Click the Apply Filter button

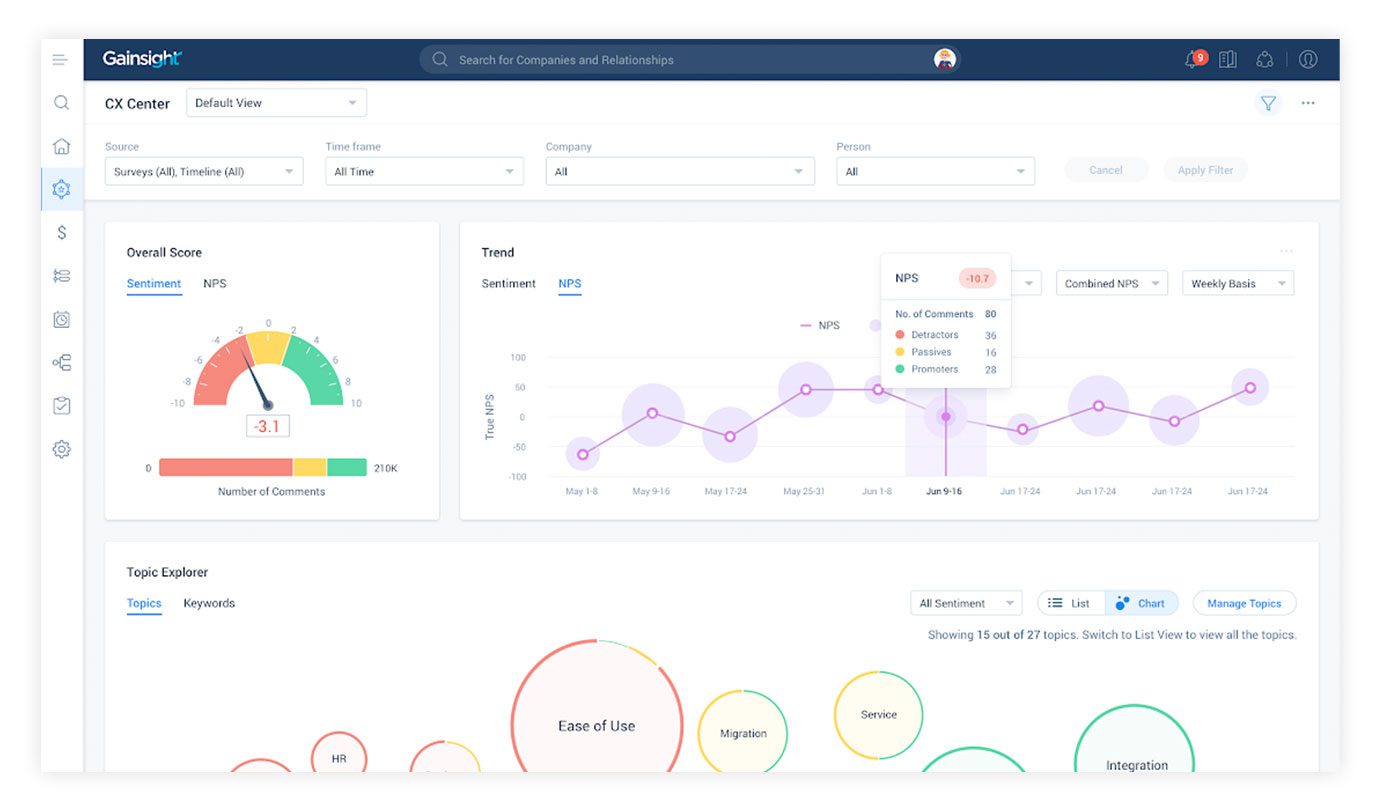pos(1205,170)
